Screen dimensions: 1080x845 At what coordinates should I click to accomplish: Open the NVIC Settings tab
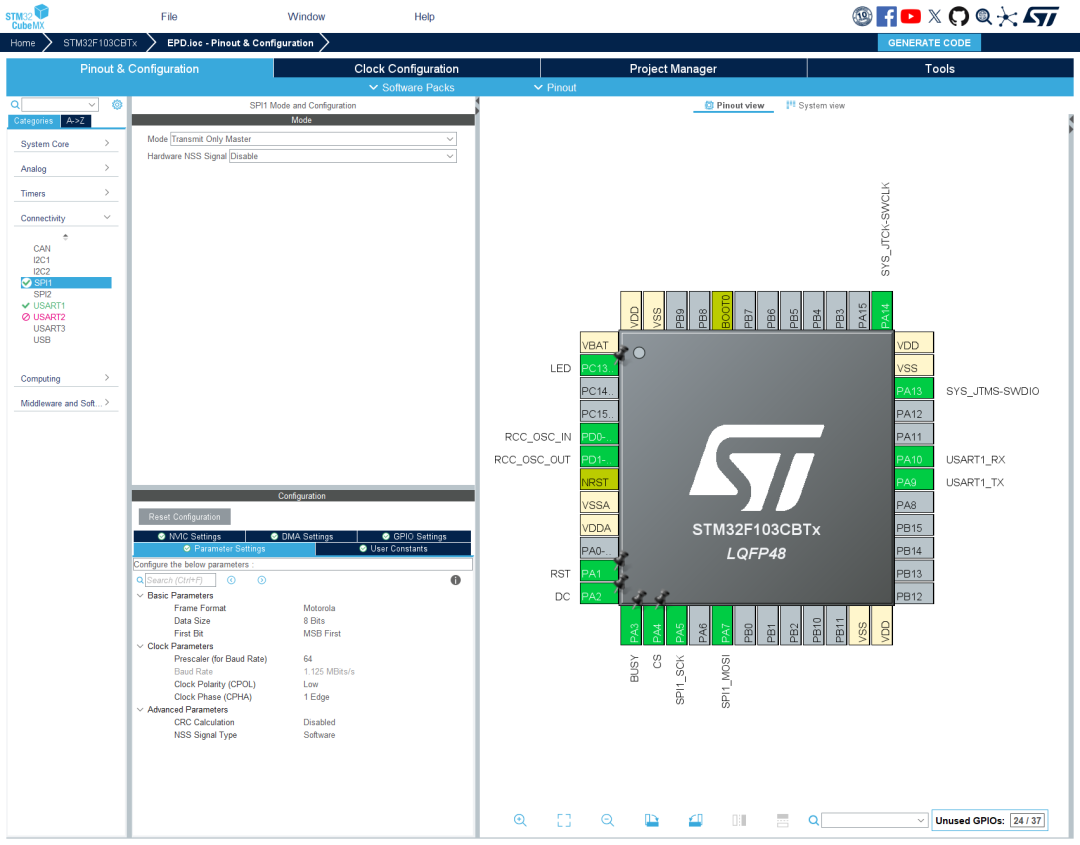(x=189, y=536)
